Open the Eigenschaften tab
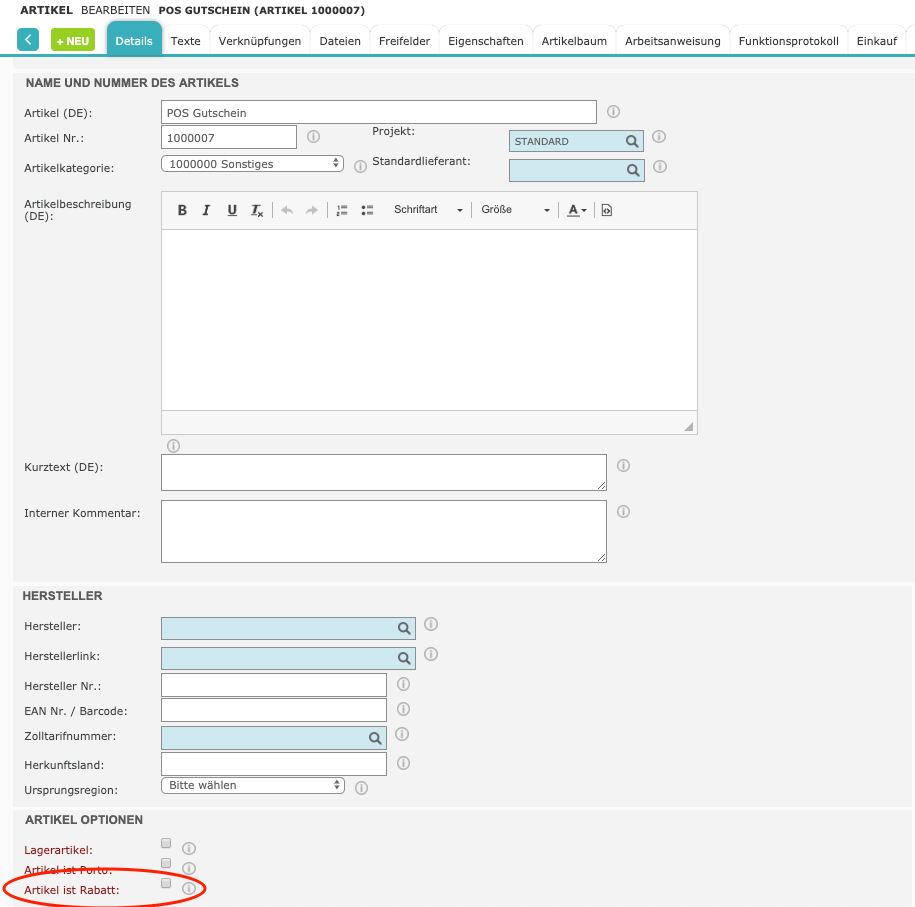 [485, 41]
